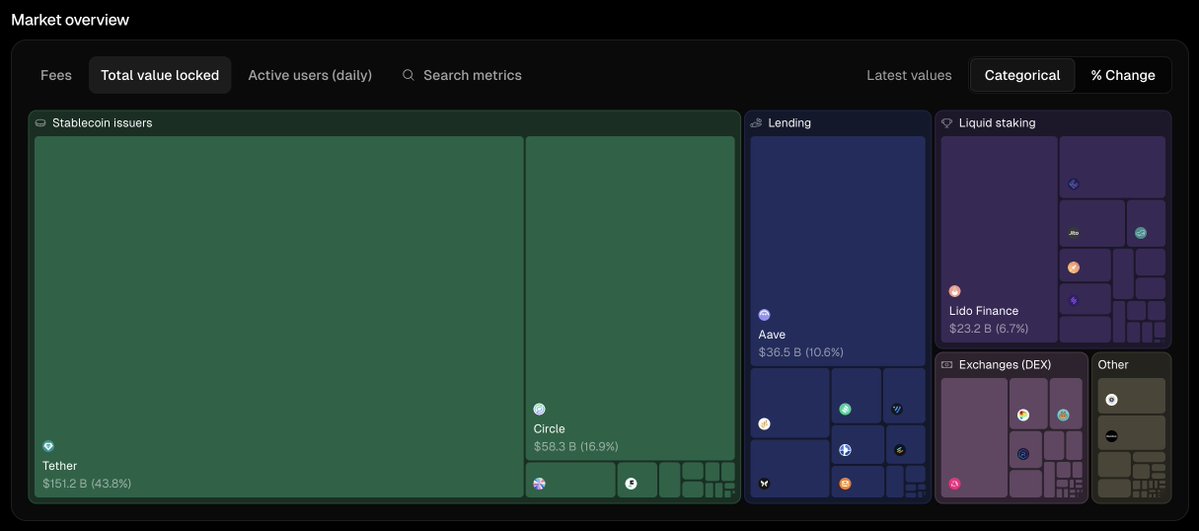This screenshot has width=1199, height=531.
Task: Click the pink logo in Exchanges (DEX)
Action: 954,484
